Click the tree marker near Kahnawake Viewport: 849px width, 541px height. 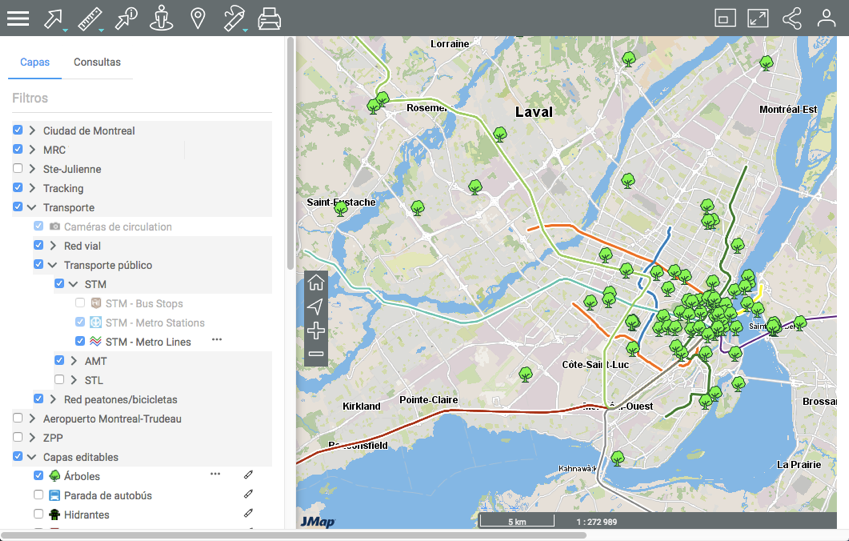618,459
